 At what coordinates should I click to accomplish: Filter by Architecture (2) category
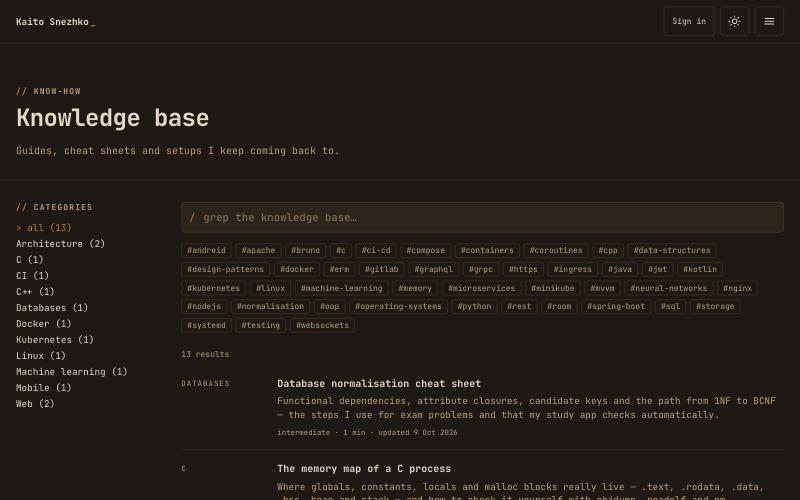pyautogui.click(x=60, y=244)
